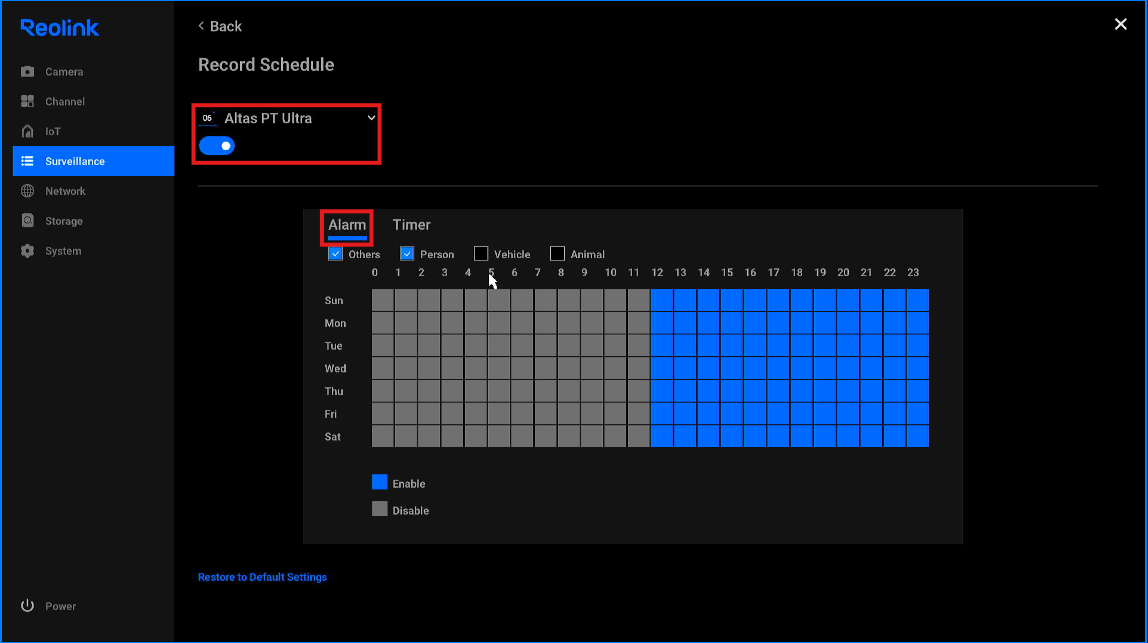1148x643 pixels.
Task: Uncheck the Others checkbox
Action: [x=335, y=254]
